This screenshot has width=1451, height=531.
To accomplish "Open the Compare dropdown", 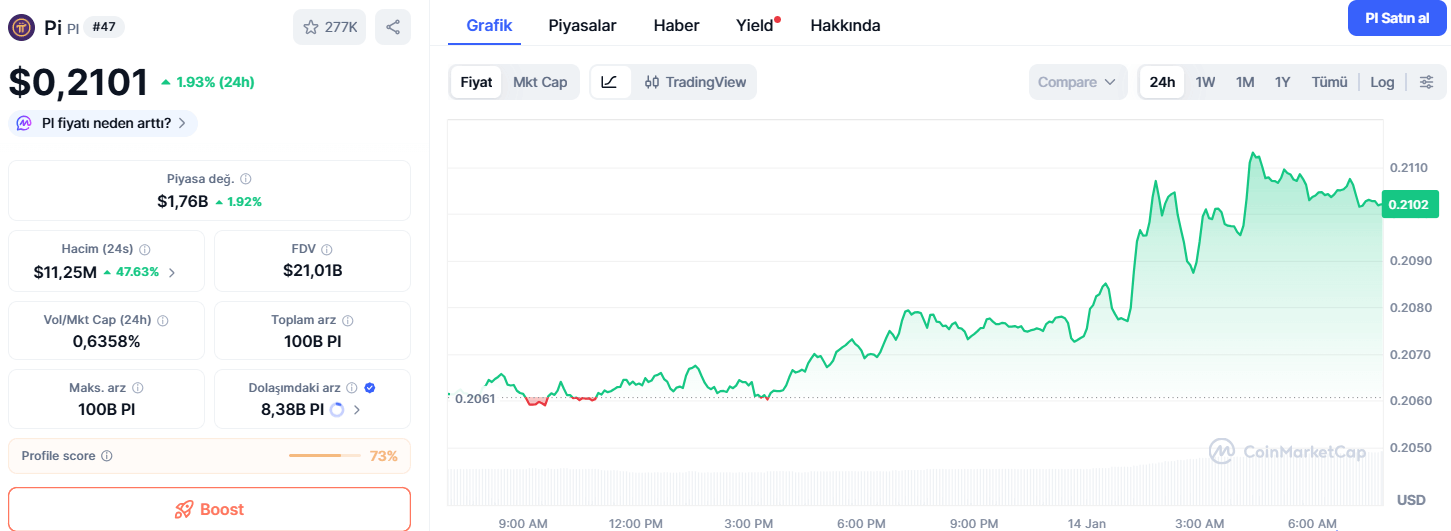I will [x=1077, y=82].
